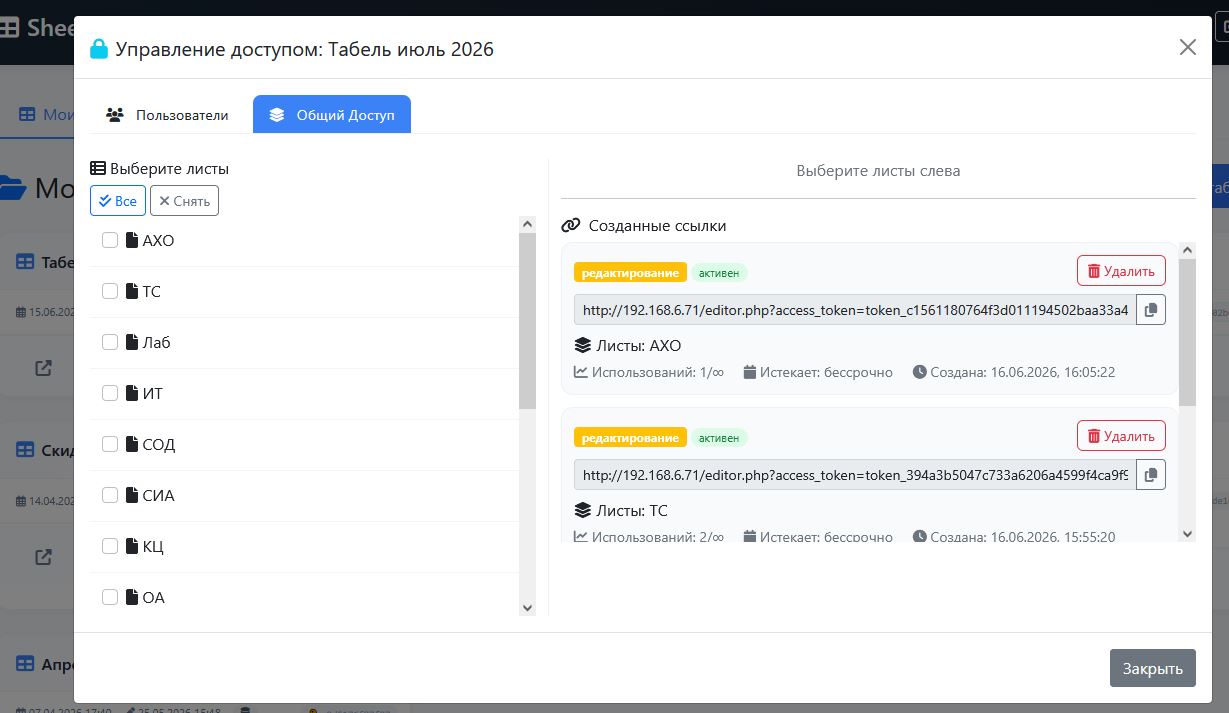Click the Sheets logo icon behind dialog
The image size is (1229, 713).
pos(9,28)
